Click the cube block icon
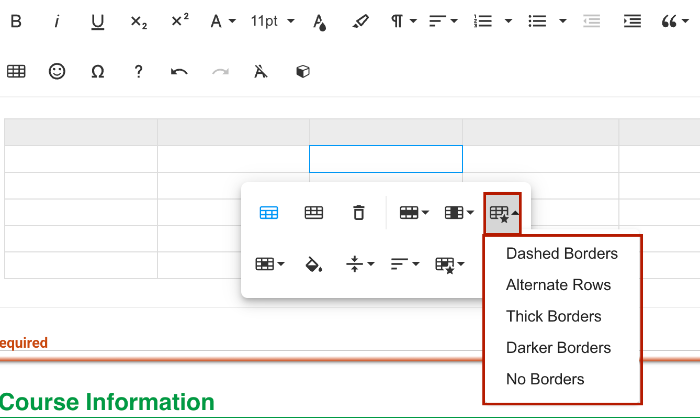Image resolution: width=700 pixels, height=420 pixels. point(303,71)
